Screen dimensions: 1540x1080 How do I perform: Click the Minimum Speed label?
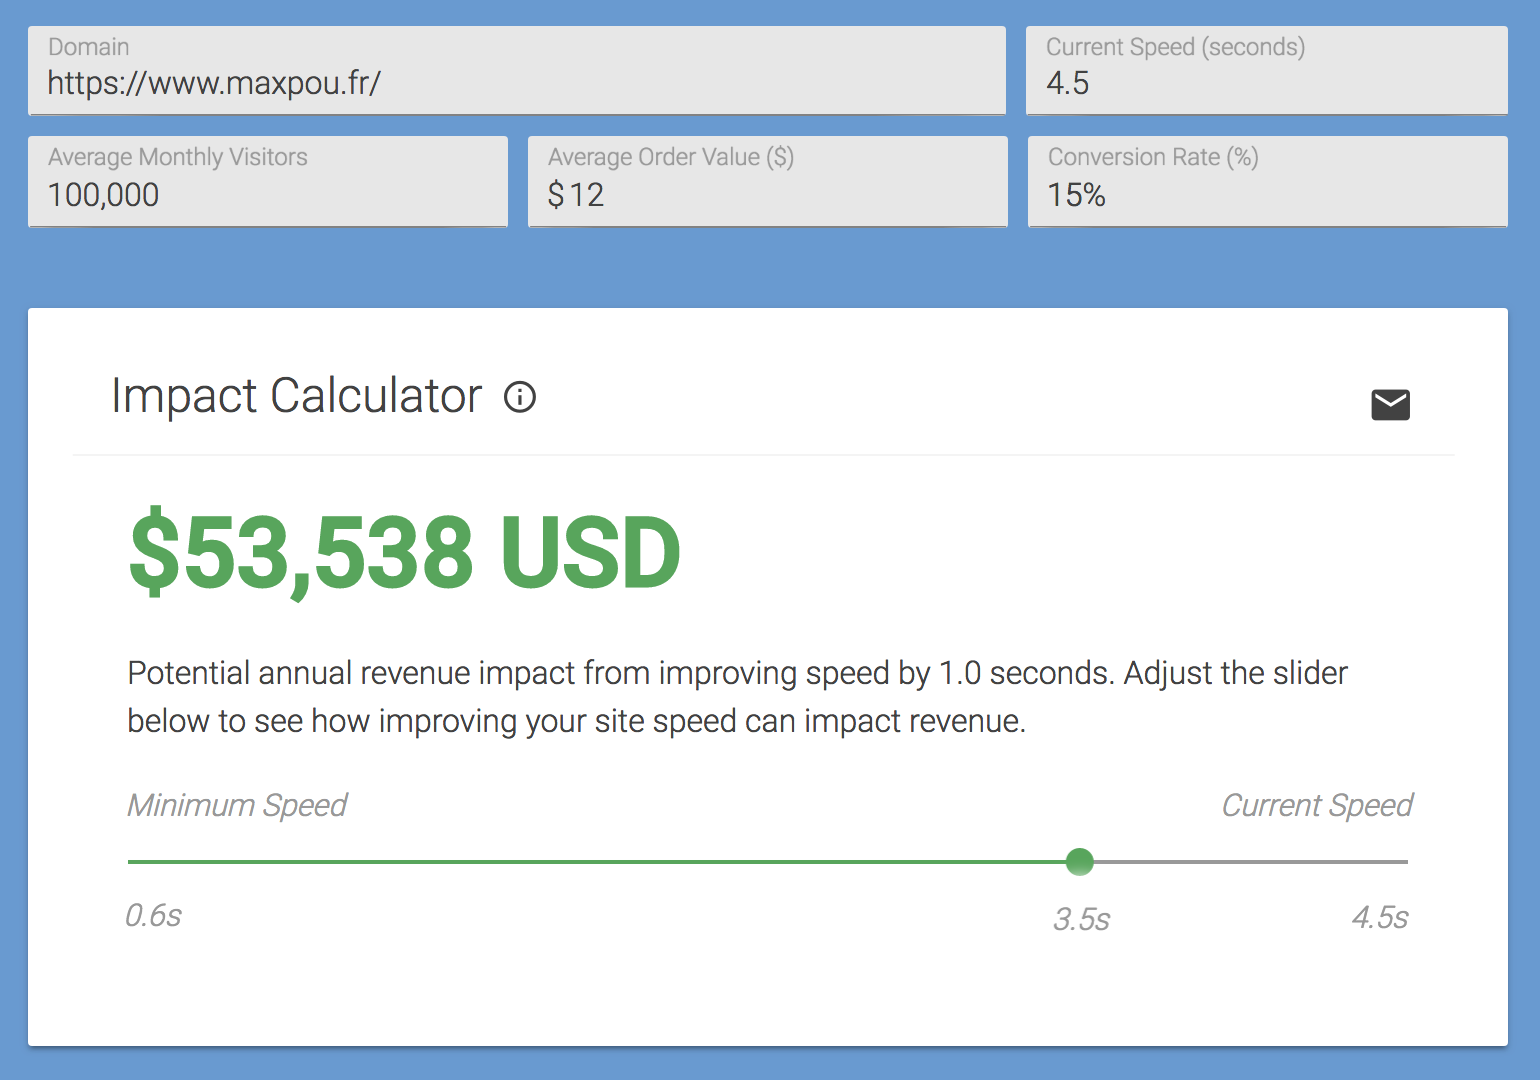pos(237,805)
